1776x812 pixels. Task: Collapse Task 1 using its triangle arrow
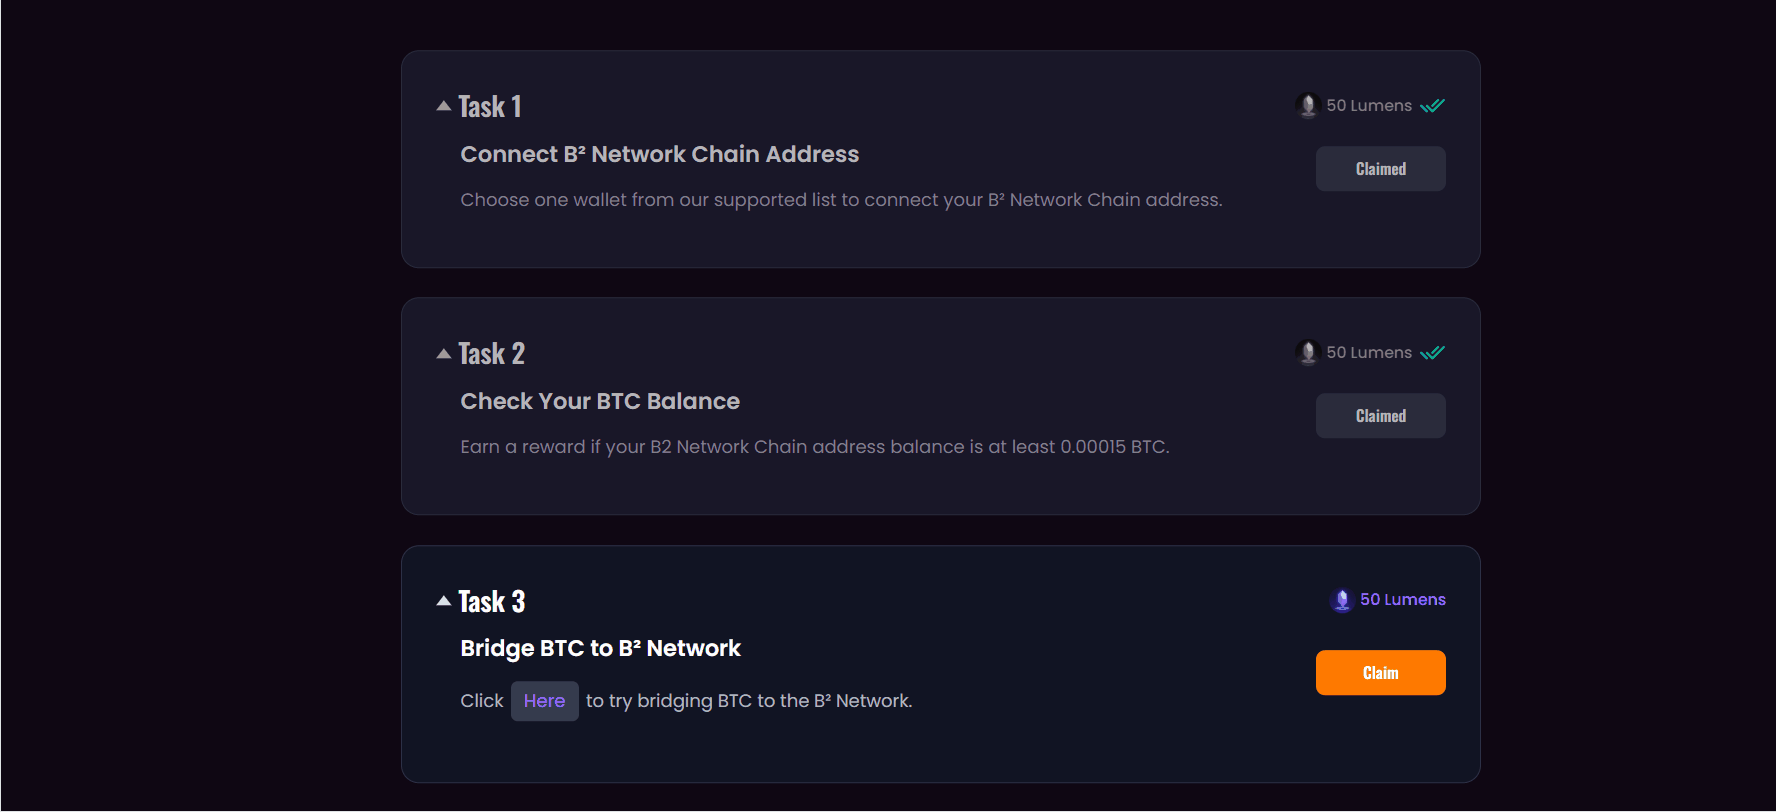[x=444, y=106]
